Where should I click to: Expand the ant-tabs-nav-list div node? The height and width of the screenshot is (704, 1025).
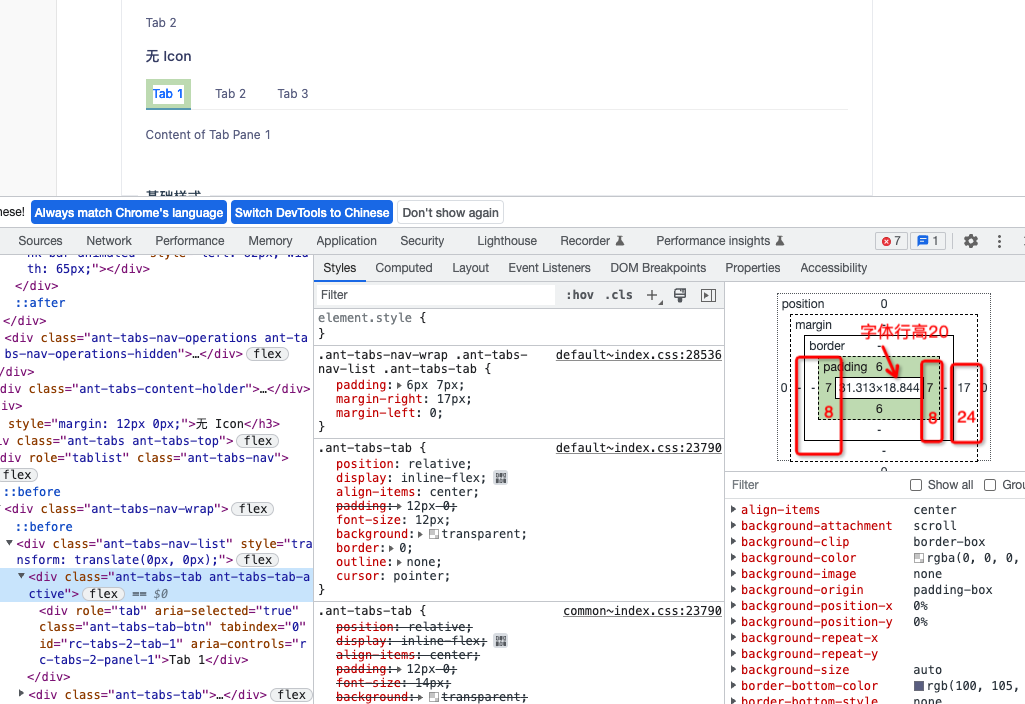[x=9, y=543]
